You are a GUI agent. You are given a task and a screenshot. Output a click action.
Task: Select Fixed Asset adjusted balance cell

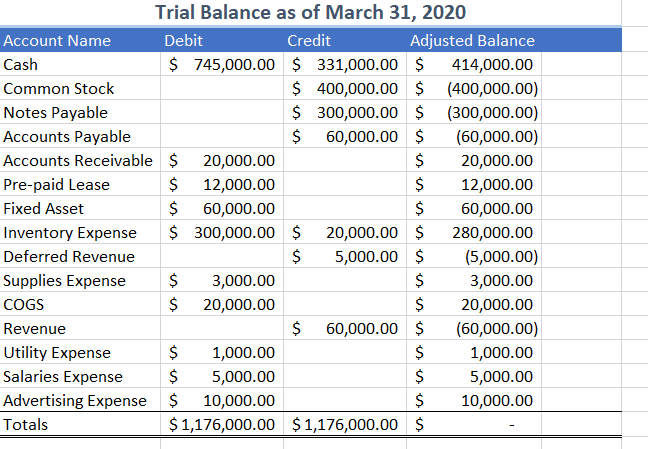474,208
